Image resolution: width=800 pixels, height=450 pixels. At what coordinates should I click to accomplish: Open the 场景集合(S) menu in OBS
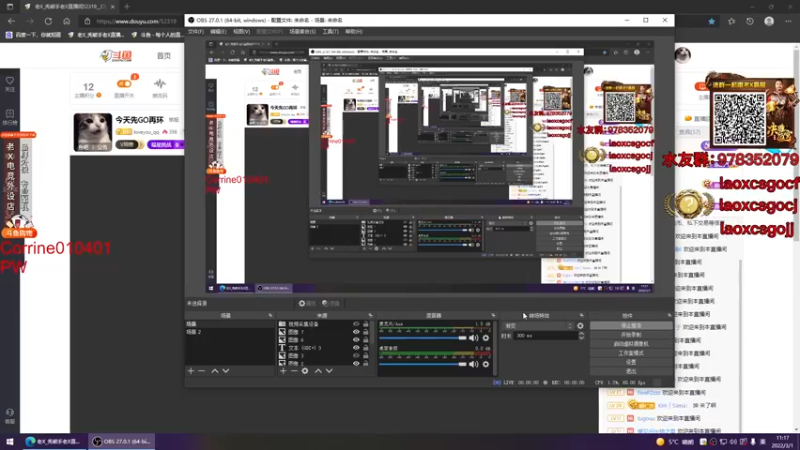coord(303,32)
